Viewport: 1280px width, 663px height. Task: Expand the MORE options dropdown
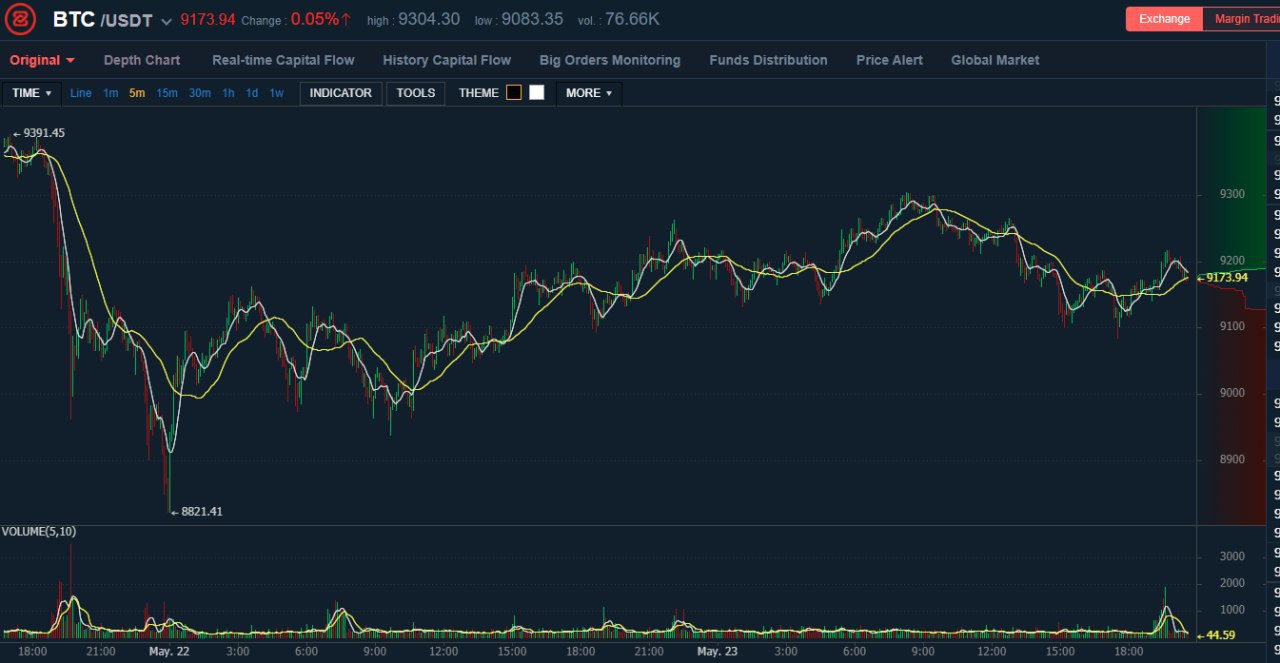(589, 93)
